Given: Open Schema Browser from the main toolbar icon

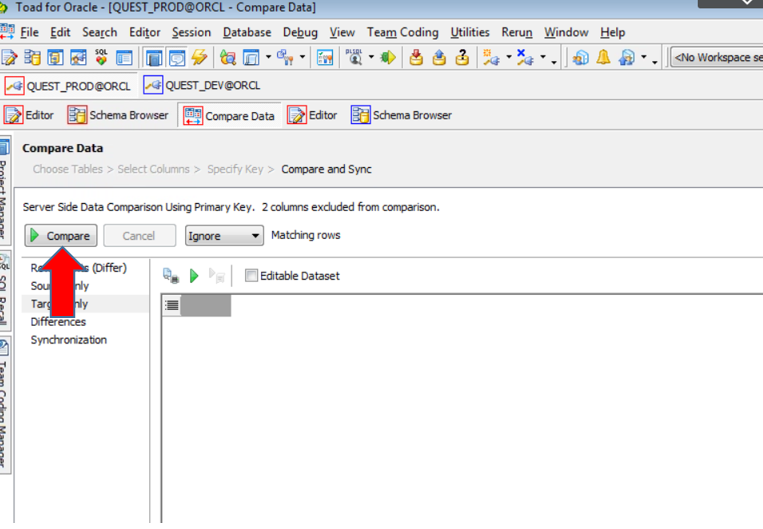Looking at the screenshot, I should (32, 57).
